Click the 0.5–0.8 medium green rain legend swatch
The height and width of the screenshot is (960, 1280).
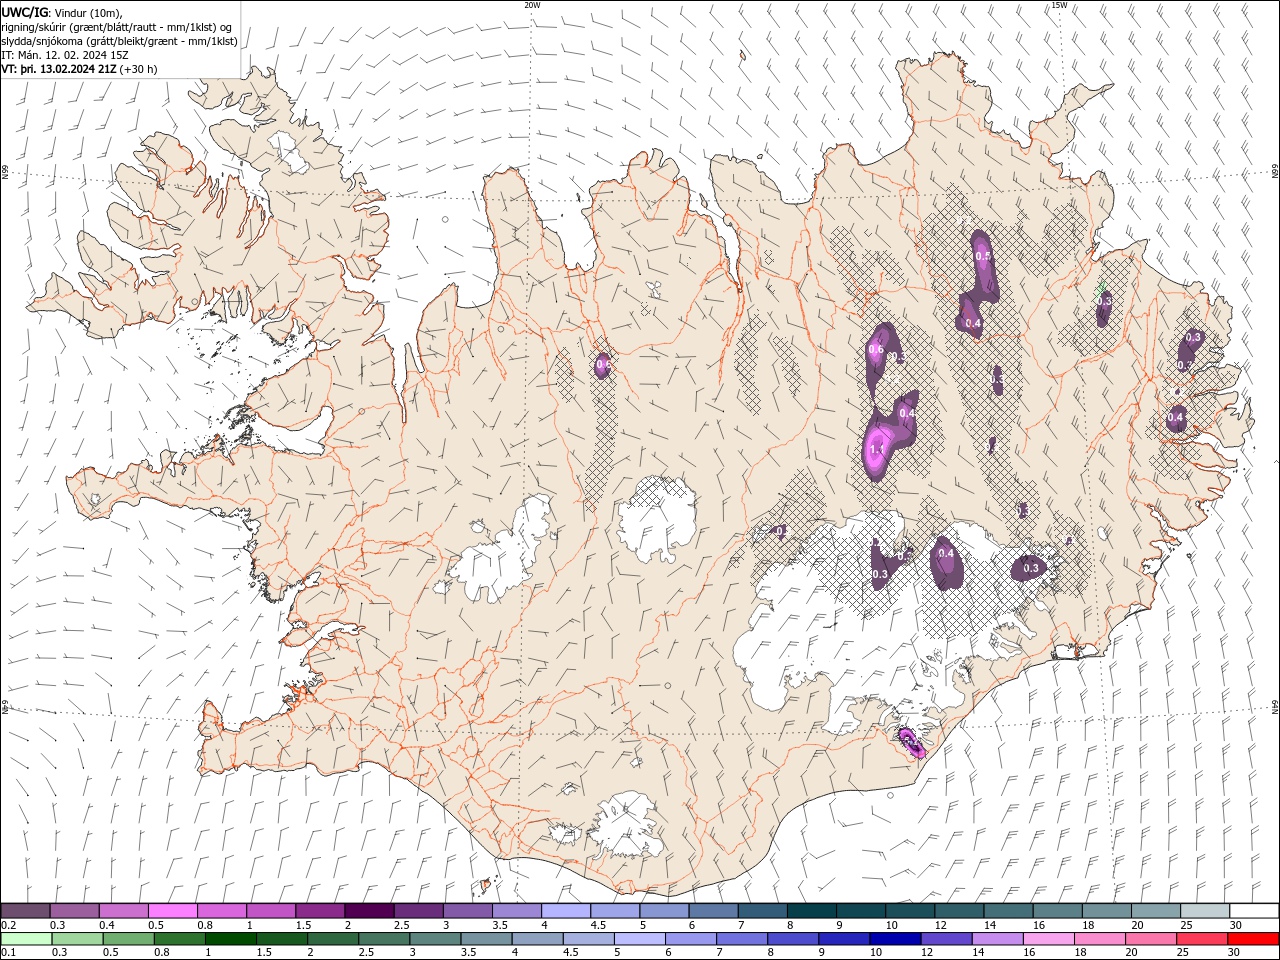(x=128, y=939)
